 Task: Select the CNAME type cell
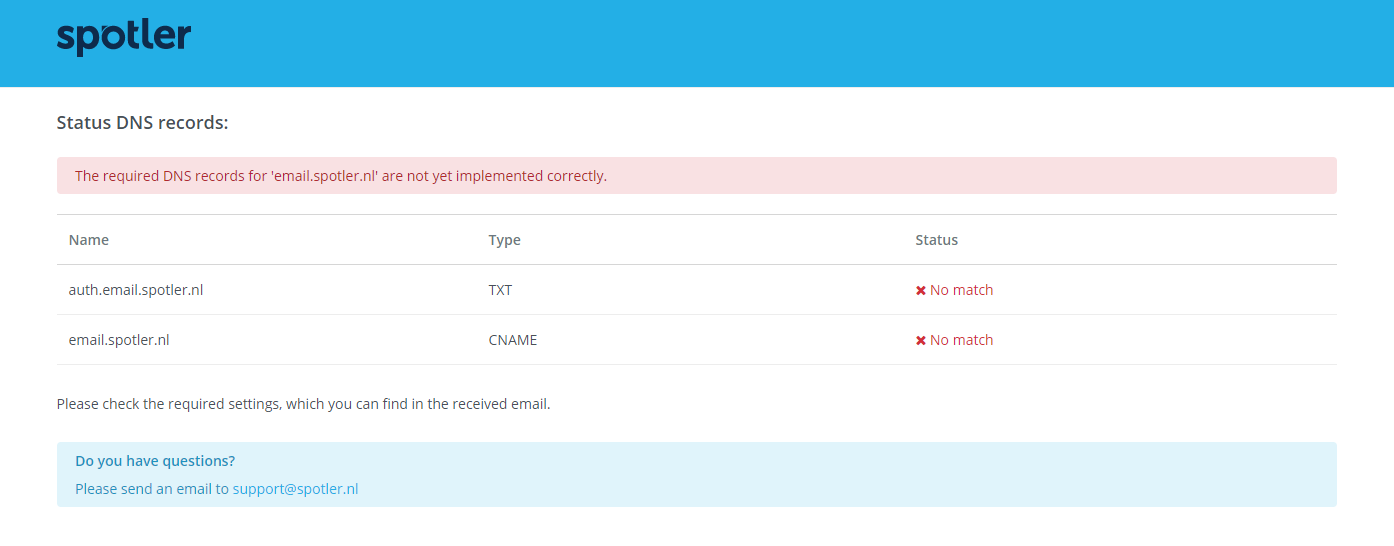point(513,340)
